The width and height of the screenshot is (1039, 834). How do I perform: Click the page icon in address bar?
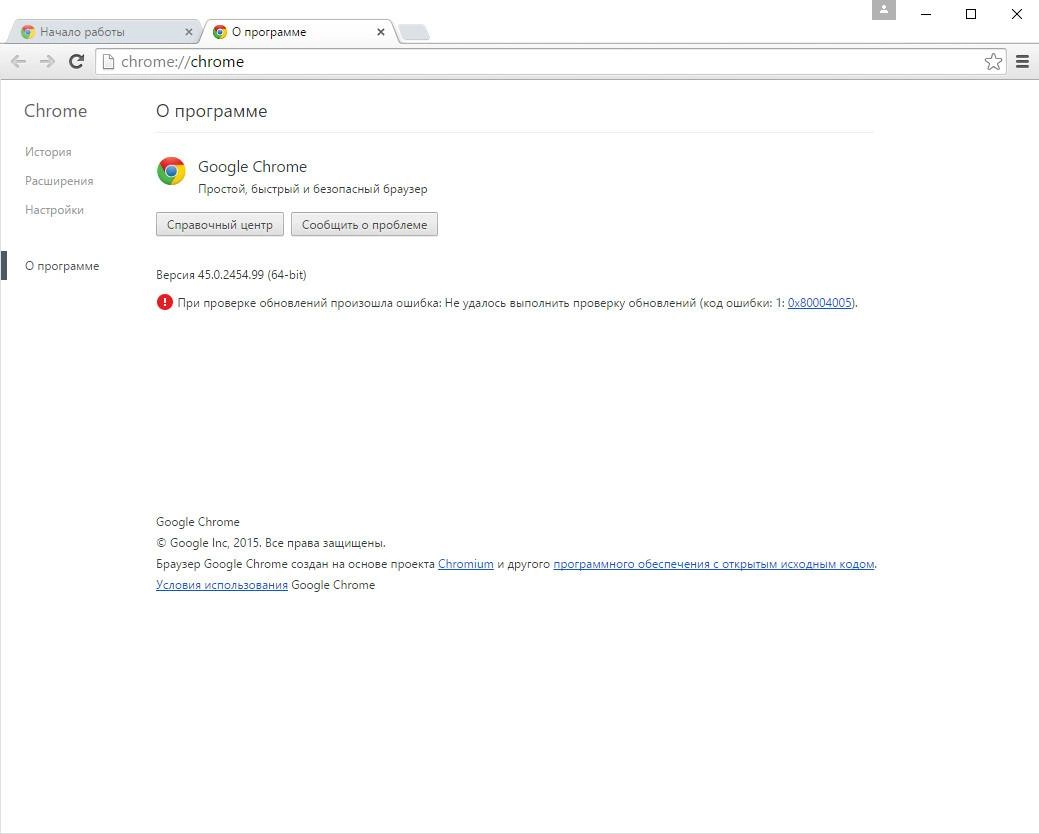pos(109,62)
